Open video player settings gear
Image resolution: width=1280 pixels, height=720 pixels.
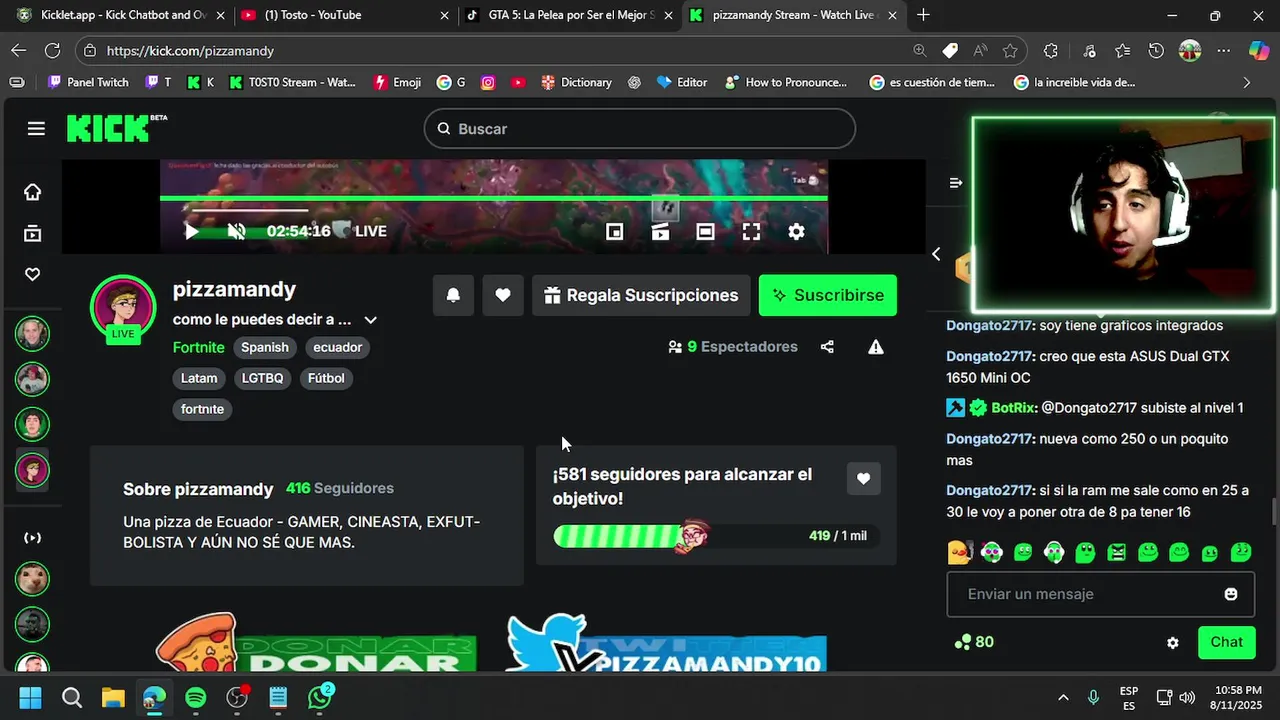[796, 231]
